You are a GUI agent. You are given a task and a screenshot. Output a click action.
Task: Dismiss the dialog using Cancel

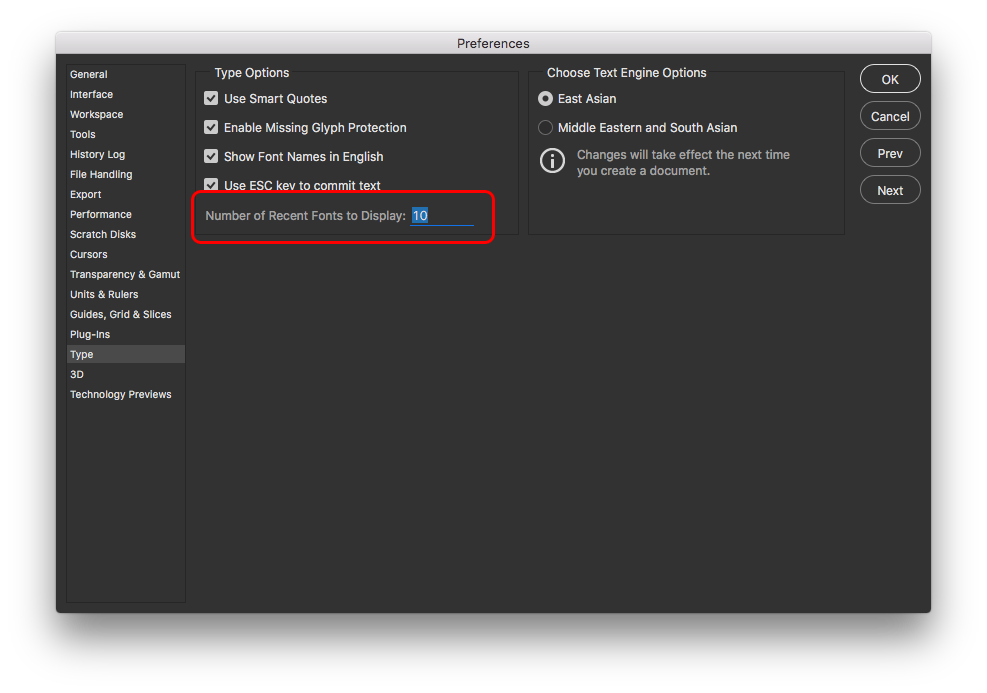(890, 116)
